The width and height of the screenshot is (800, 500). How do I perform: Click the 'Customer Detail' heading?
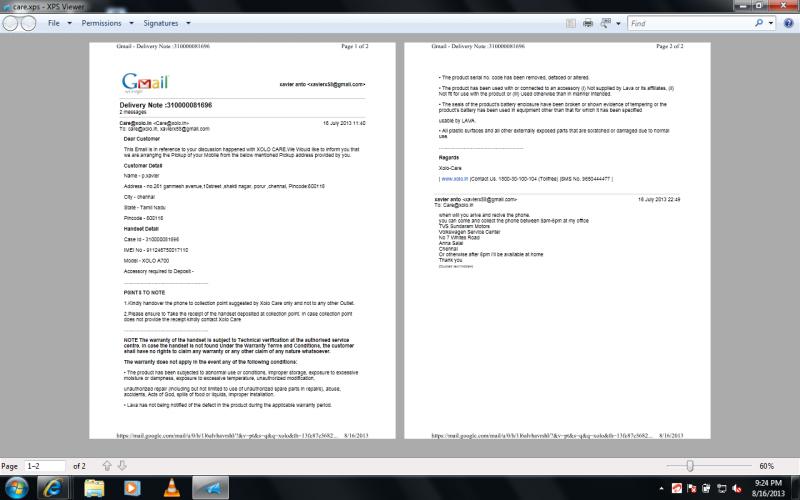pos(143,166)
